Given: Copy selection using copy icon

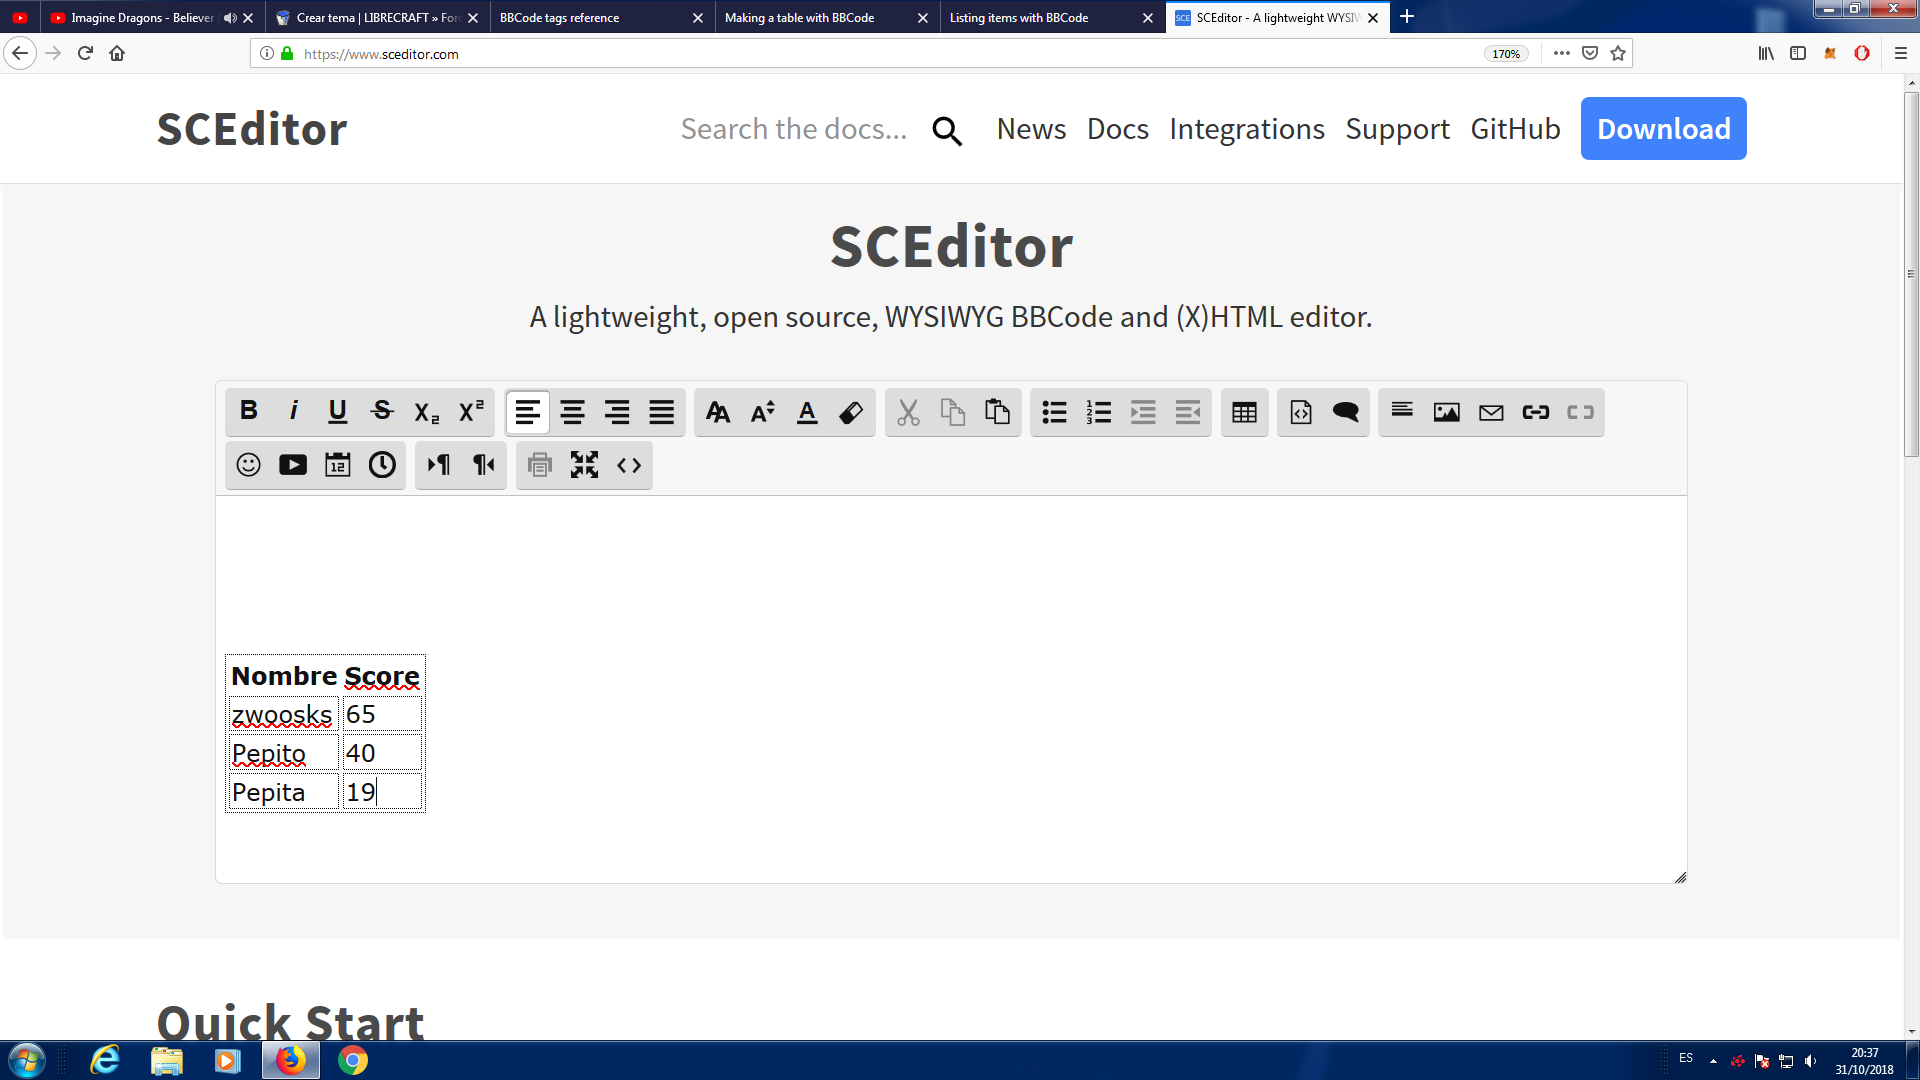Looking at the screenshot, I should pyautogui.click(x=953, y=412).
